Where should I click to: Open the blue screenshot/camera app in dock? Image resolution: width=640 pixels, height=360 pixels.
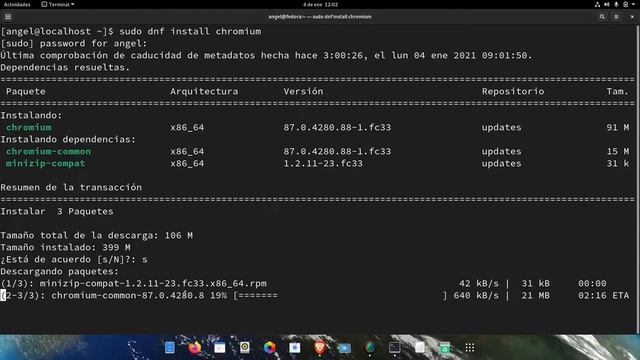coord(344,347)
